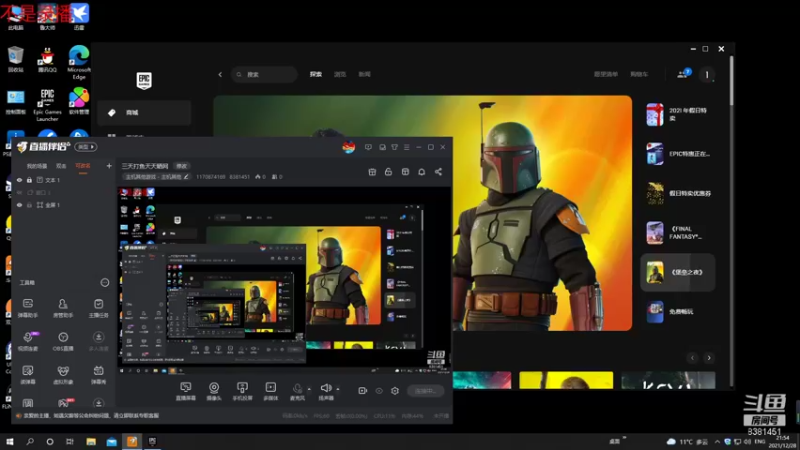Click the Epic Games logo in launcher
Viewport: 800px width, 450px height.
click(x=144, y=81)
